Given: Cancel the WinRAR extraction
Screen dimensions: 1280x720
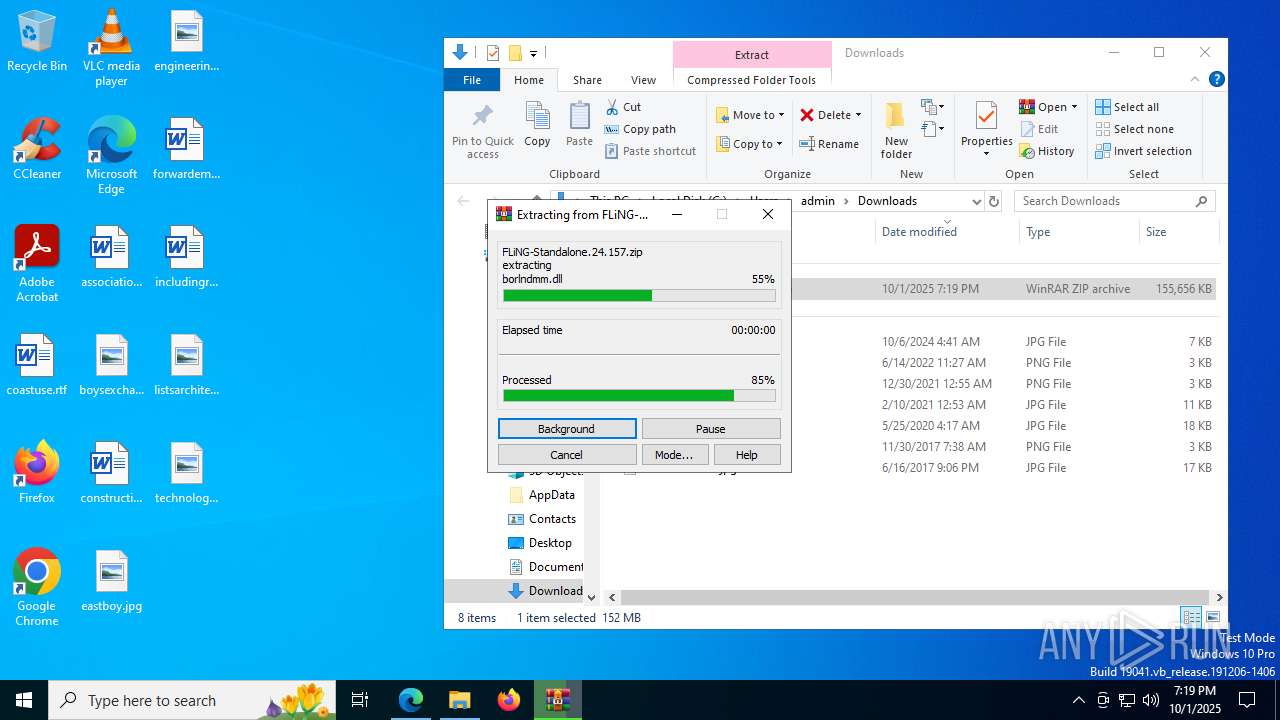Looking at the screenshot, I should 567,455.
